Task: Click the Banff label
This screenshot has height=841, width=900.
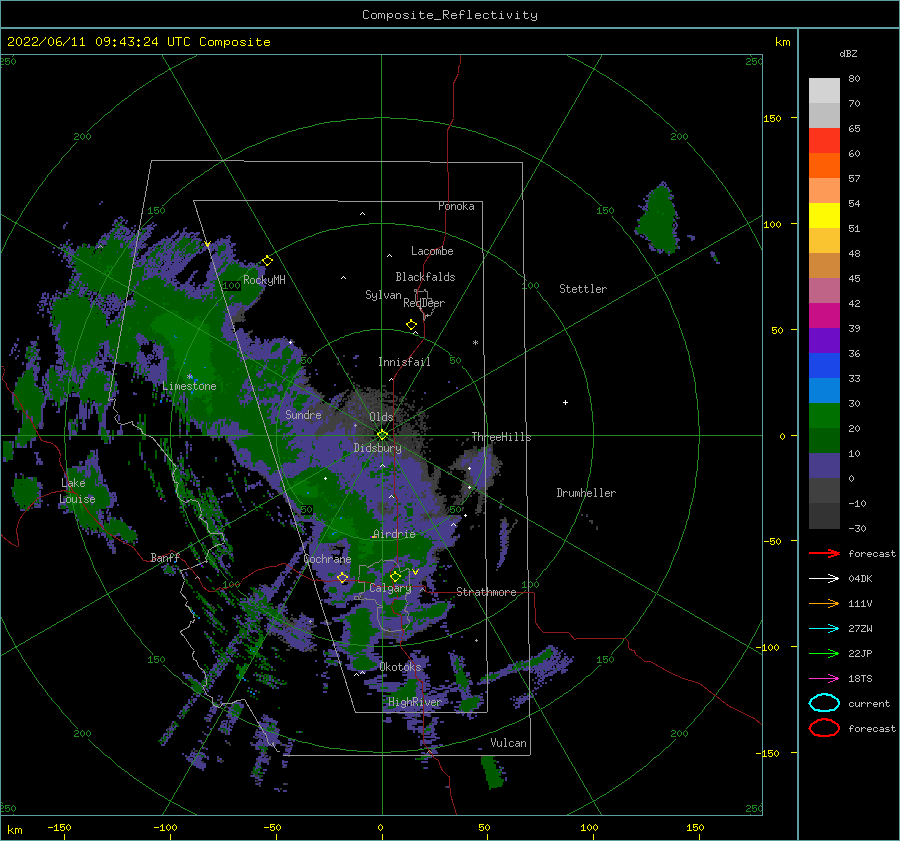Action: (x=165, y=557)
